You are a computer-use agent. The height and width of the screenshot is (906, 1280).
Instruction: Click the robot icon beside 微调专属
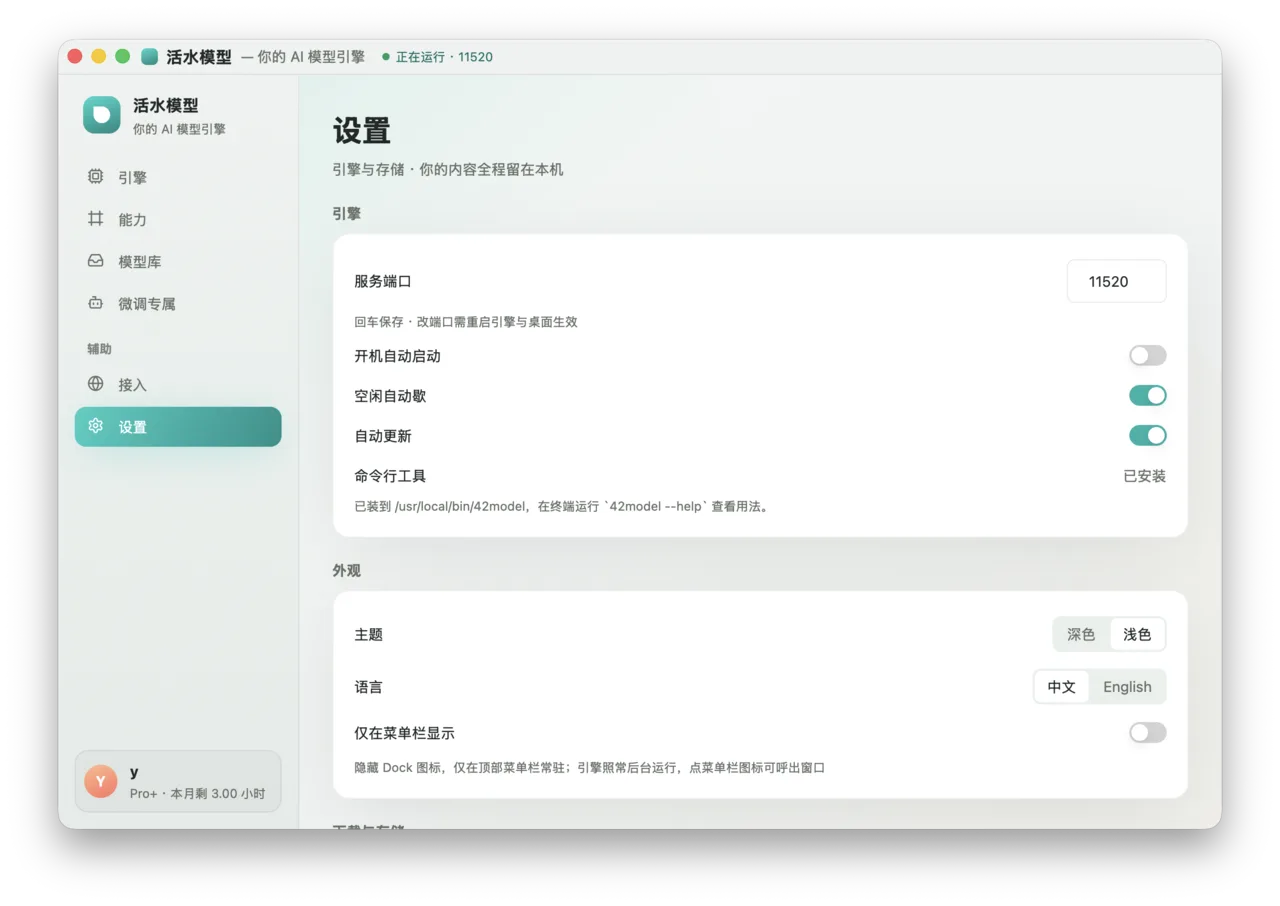95,302
